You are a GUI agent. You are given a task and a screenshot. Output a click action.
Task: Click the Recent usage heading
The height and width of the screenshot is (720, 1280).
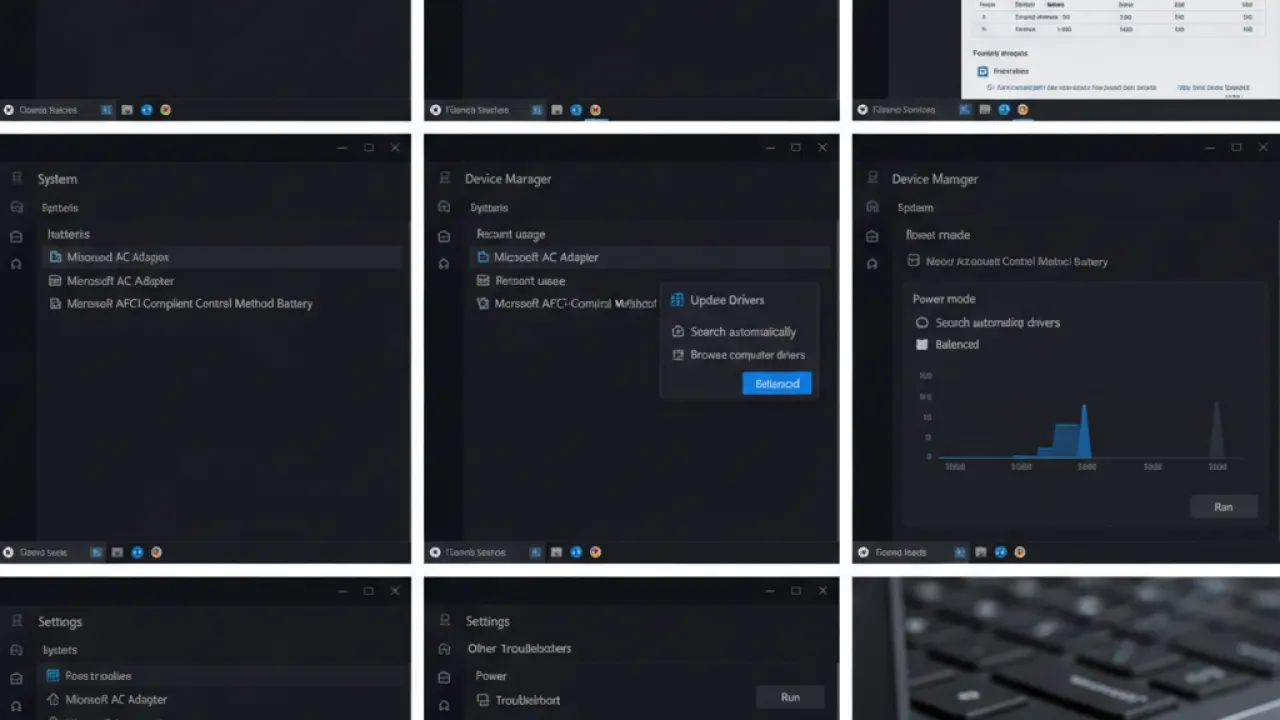pyautogui.click(x=511, y=234)
